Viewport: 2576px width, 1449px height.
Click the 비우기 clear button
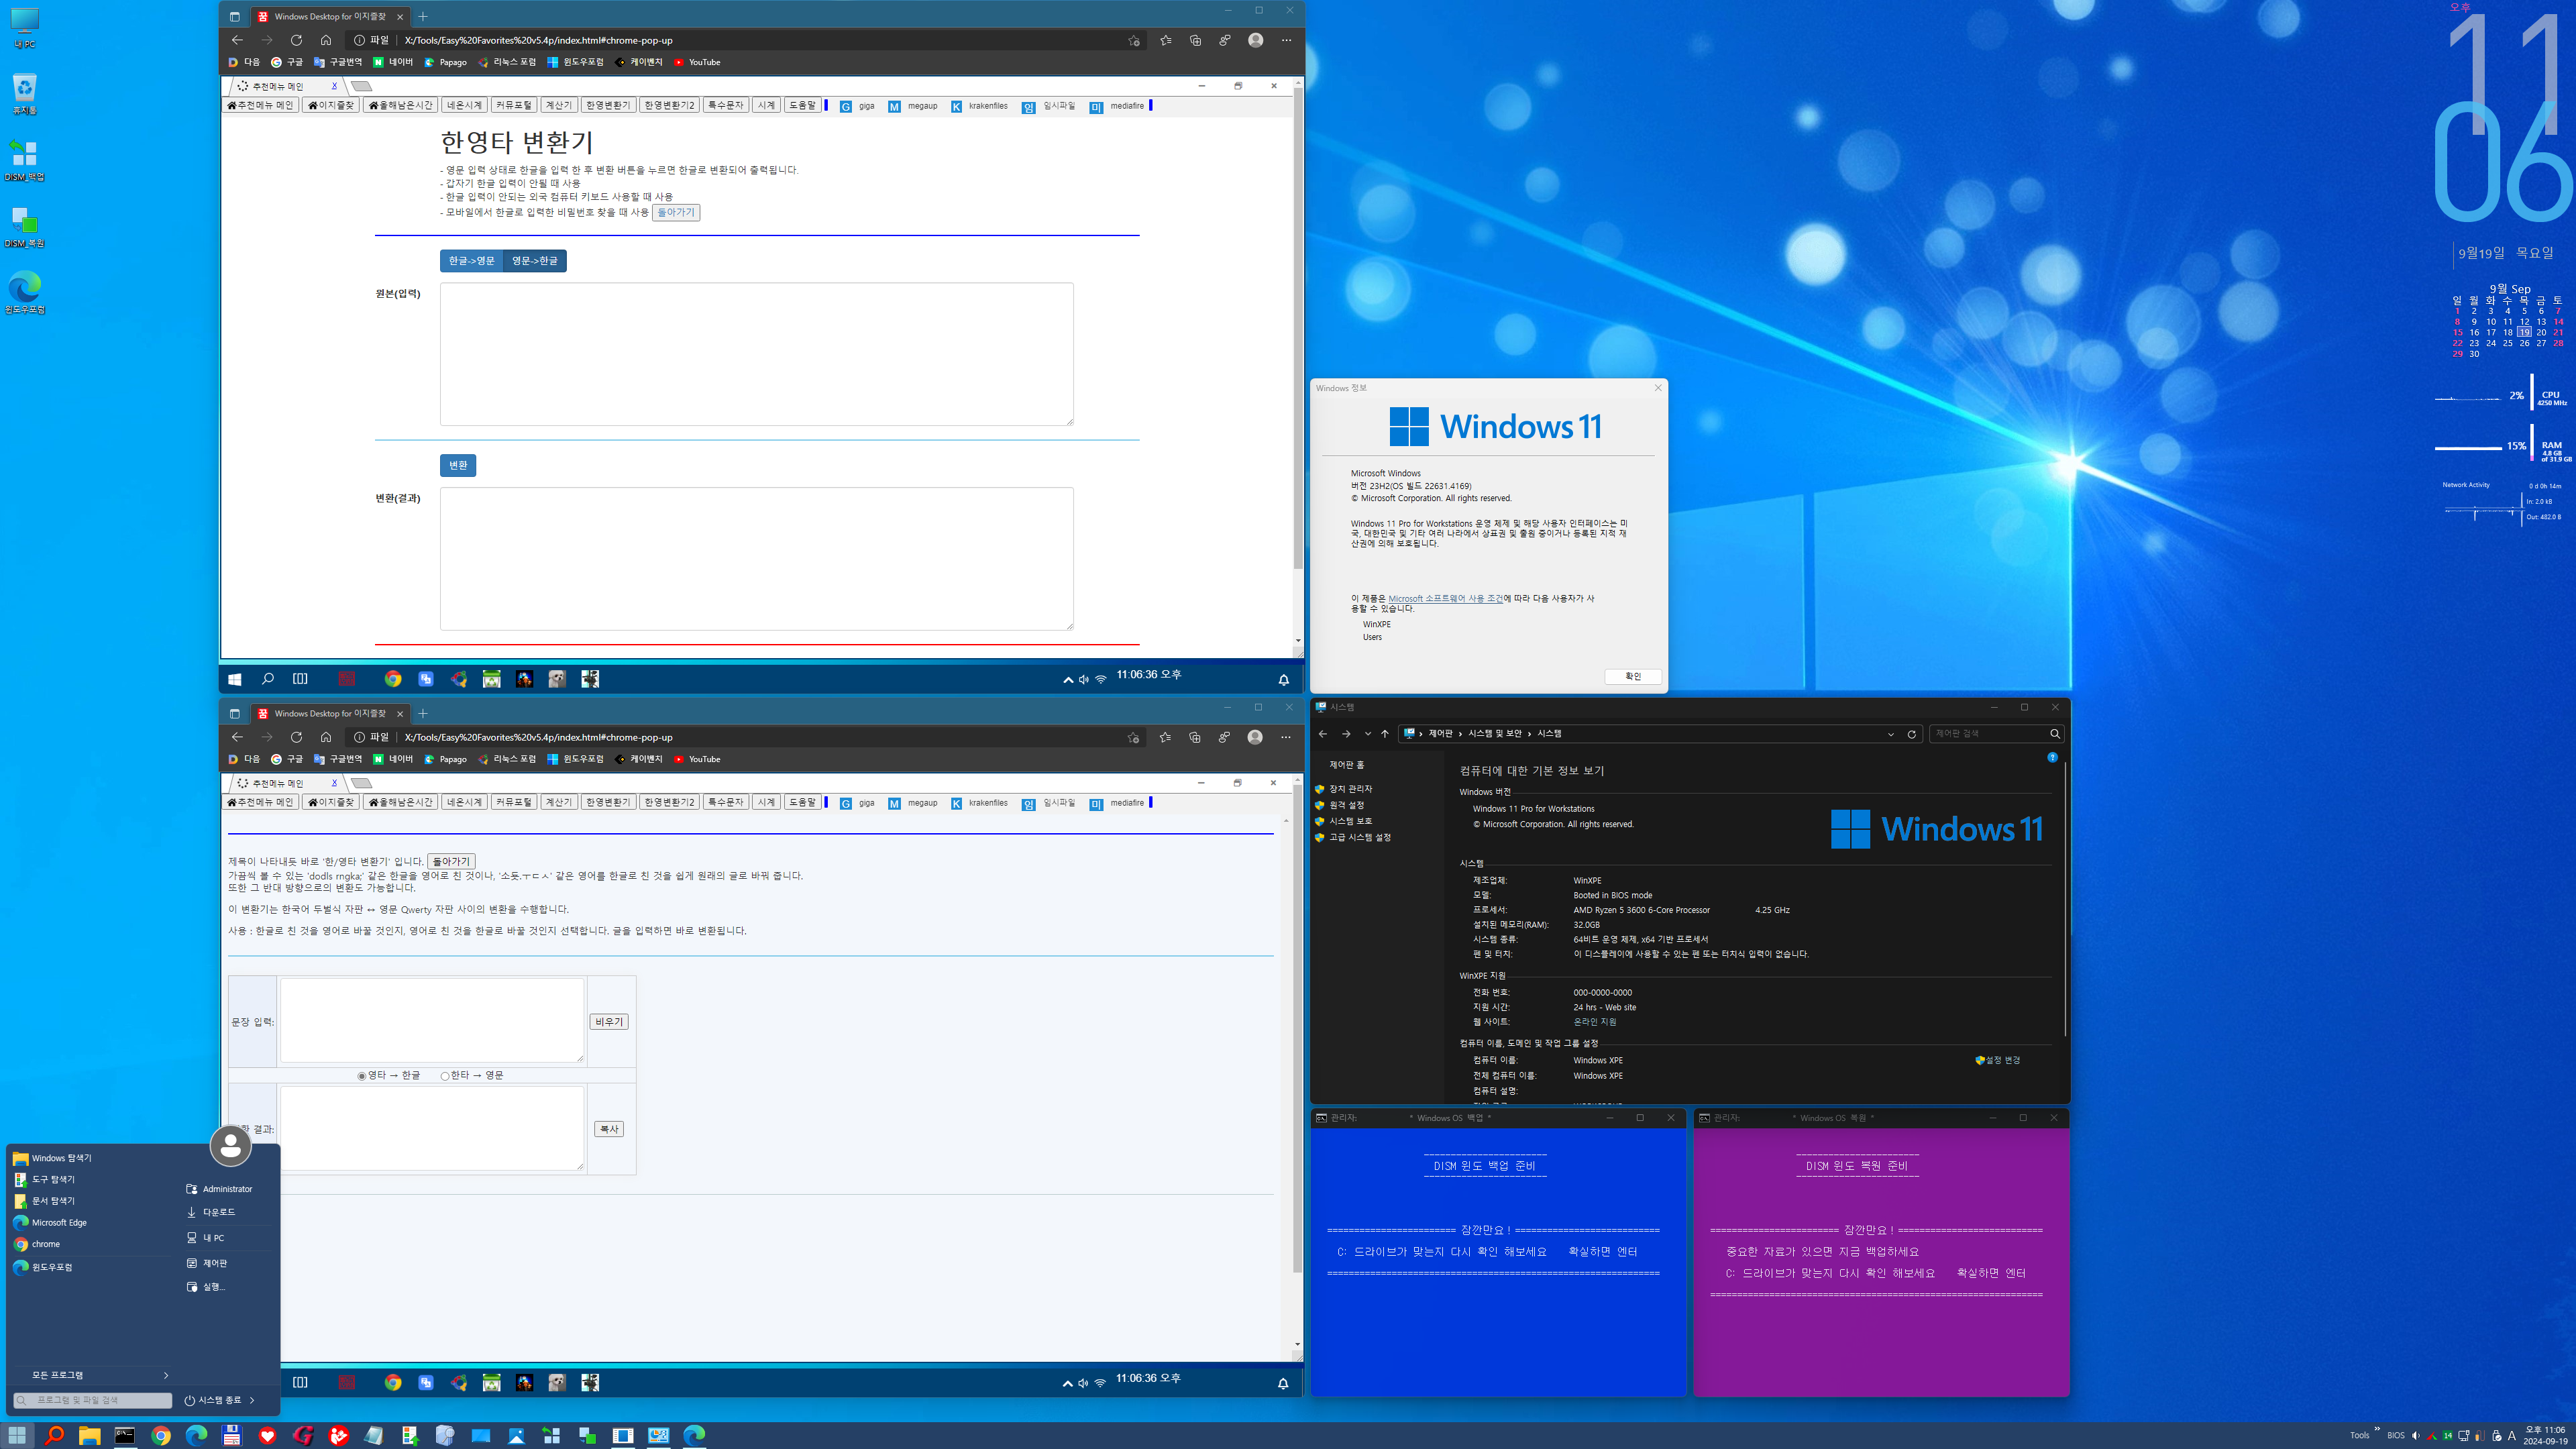(x=609, y=1022)
